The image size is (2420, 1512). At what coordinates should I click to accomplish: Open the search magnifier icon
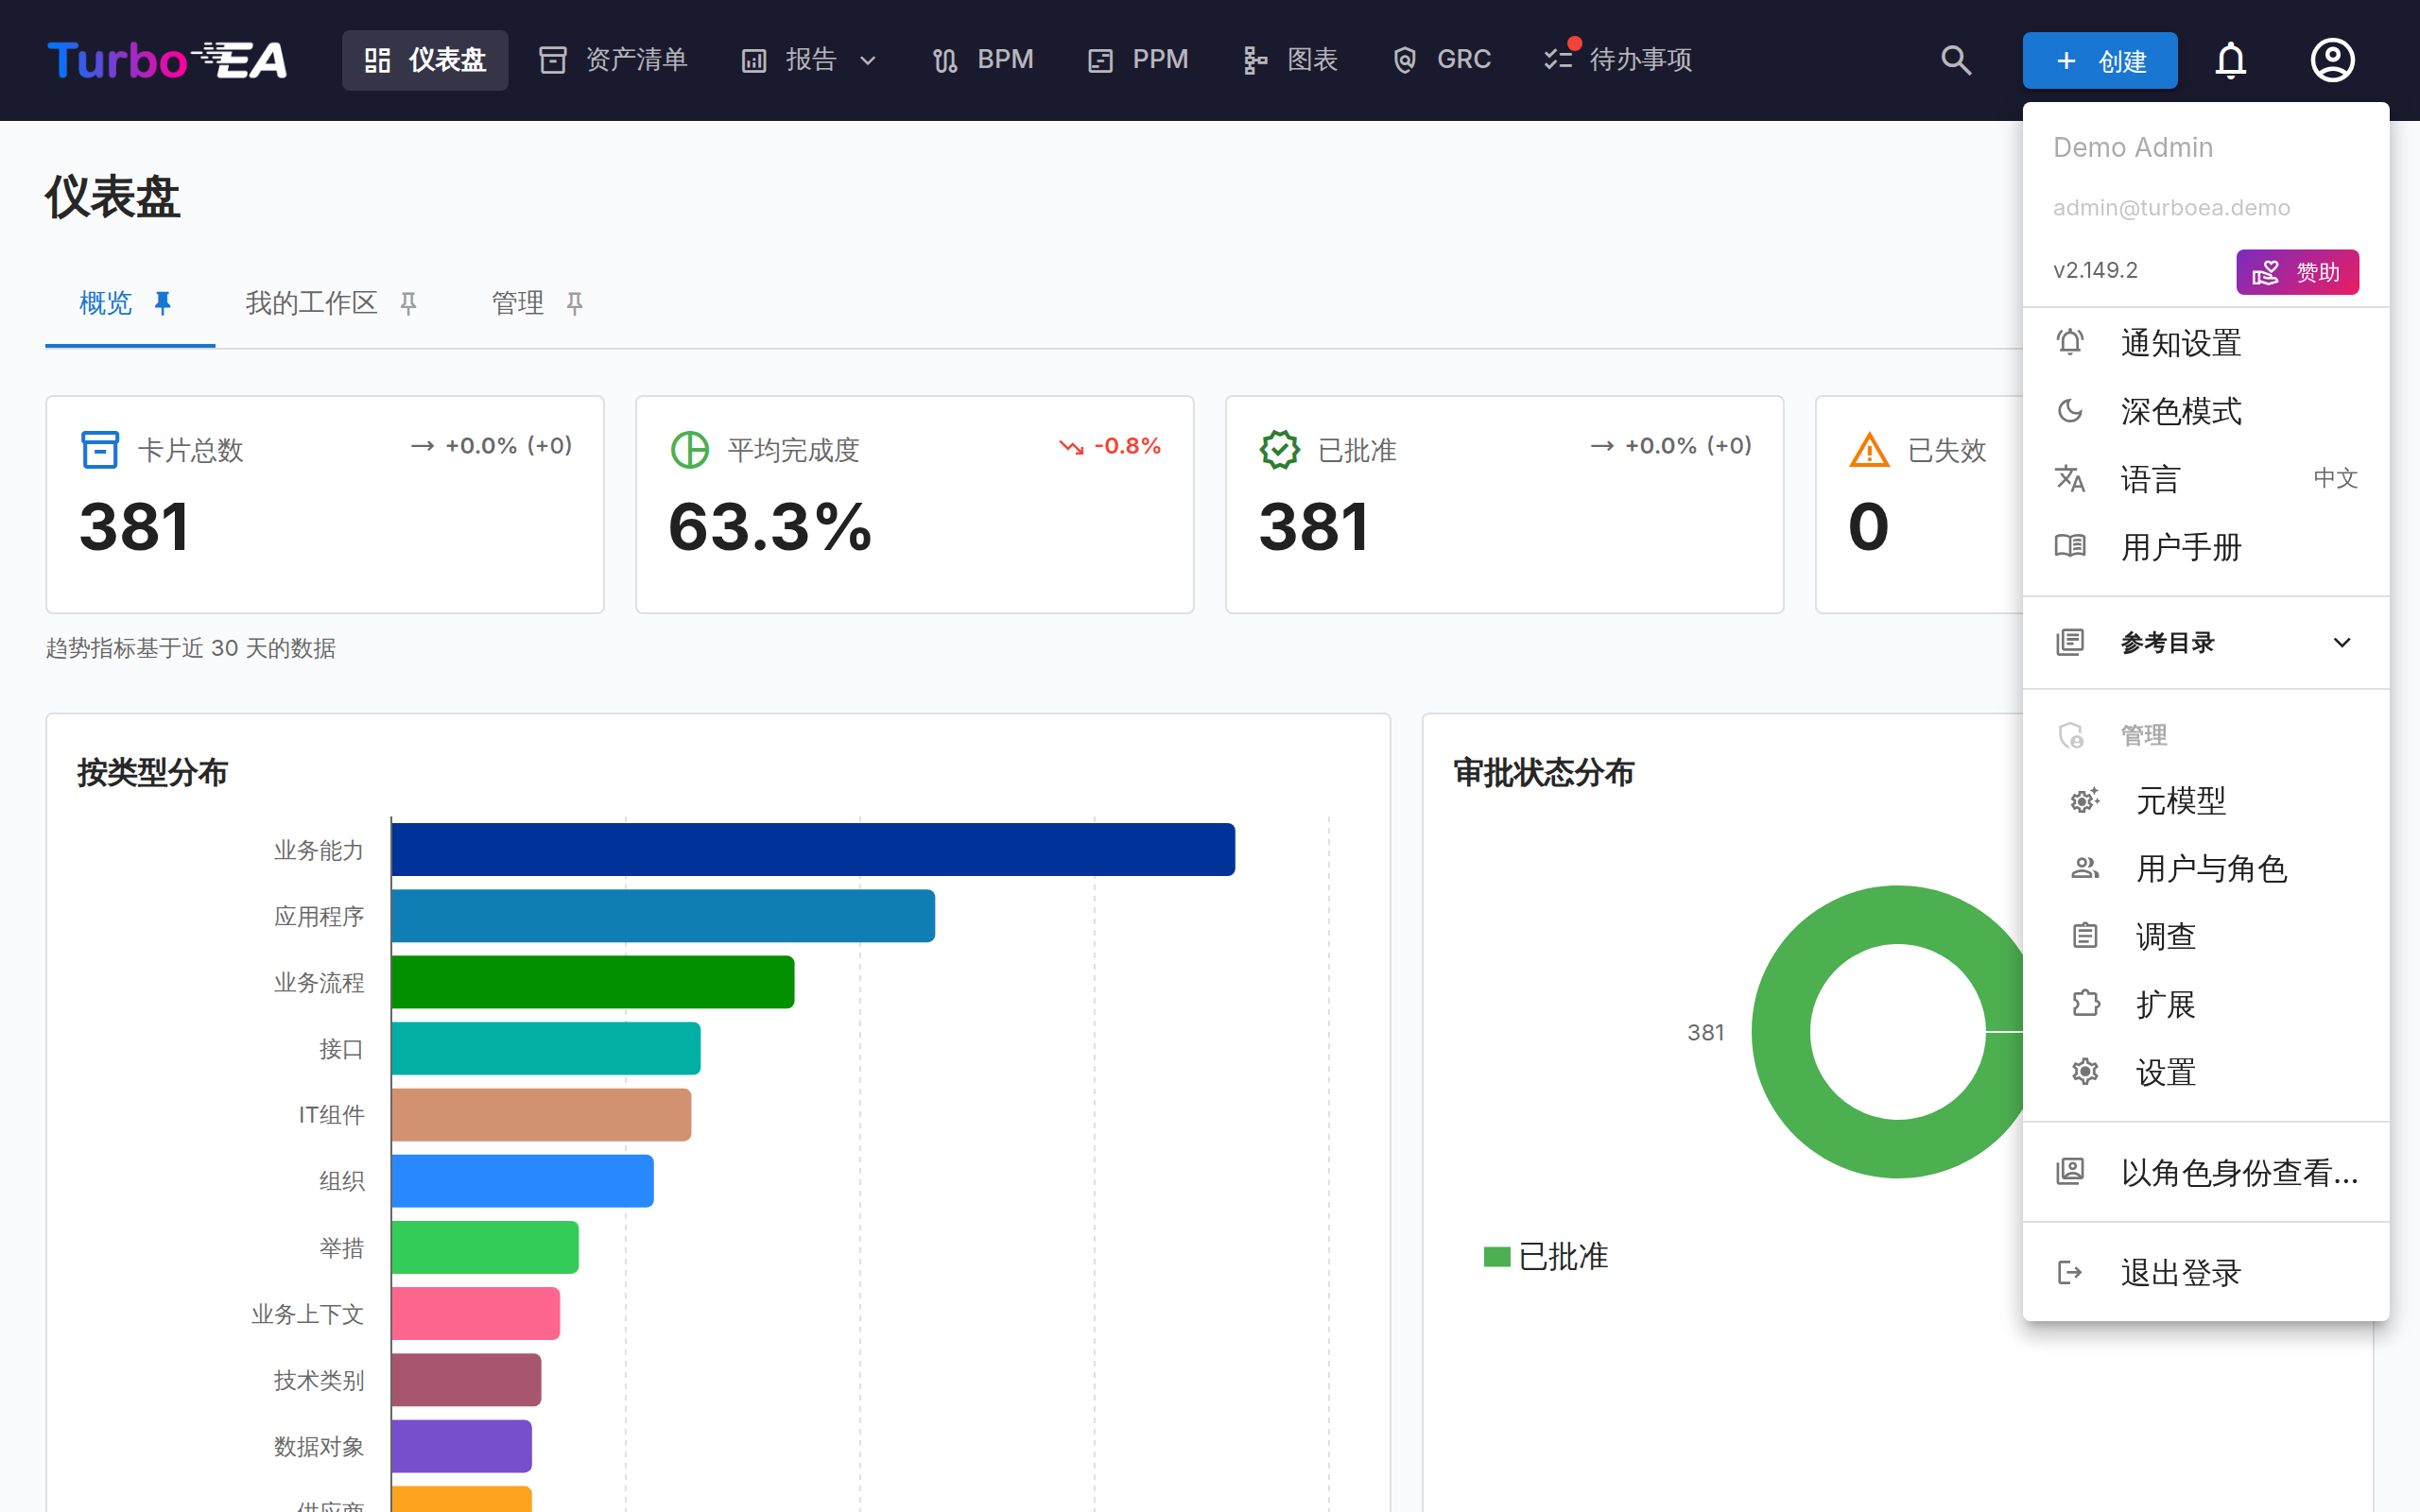[1955, 60]
